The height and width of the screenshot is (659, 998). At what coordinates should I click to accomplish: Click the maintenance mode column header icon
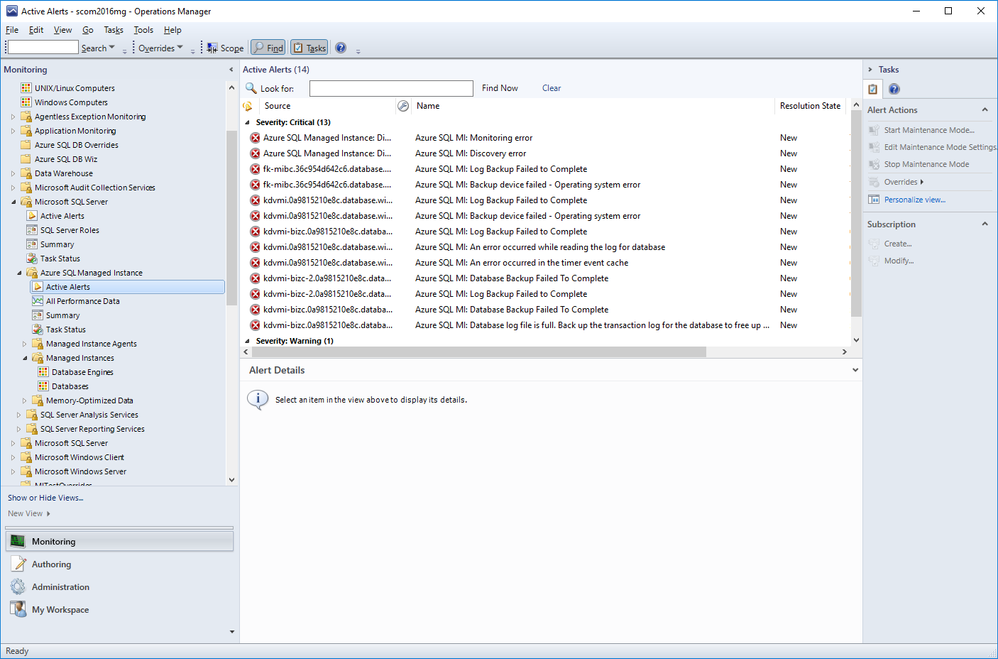pos(403,106)
